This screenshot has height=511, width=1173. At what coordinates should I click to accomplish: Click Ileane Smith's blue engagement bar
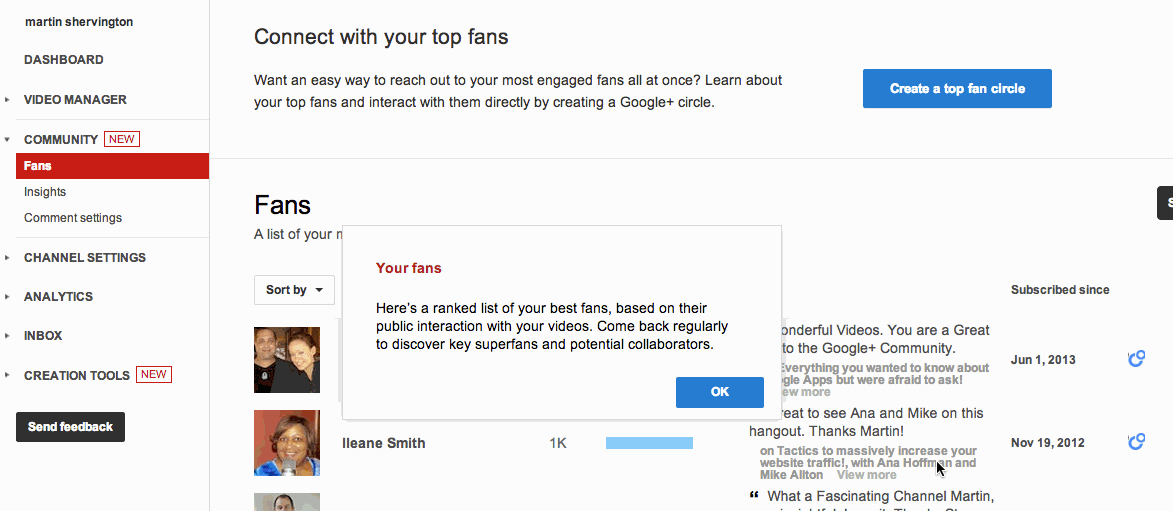[649, 443]
